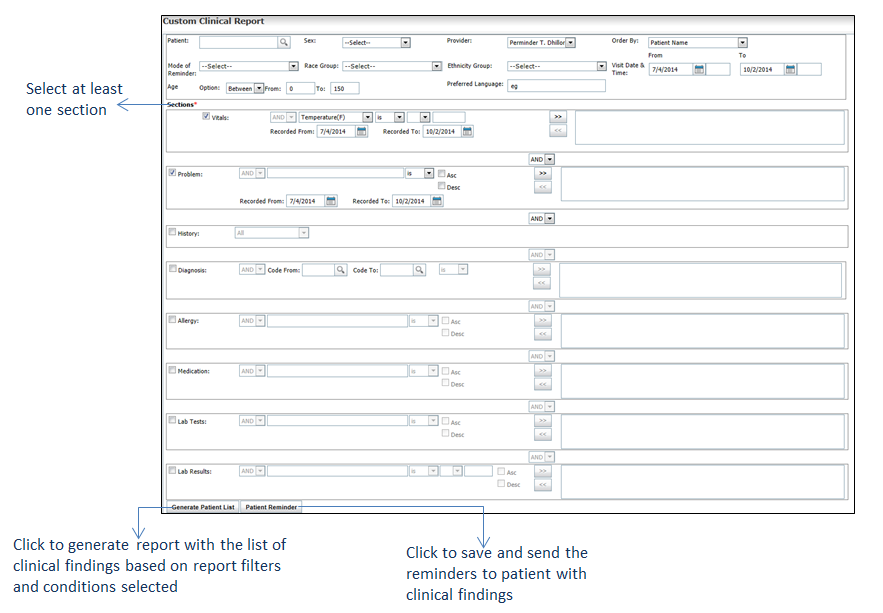Add Problem condition with >> button
This screenshot has width=883, height=613.
pyautogui.click(x=542, y=173)
